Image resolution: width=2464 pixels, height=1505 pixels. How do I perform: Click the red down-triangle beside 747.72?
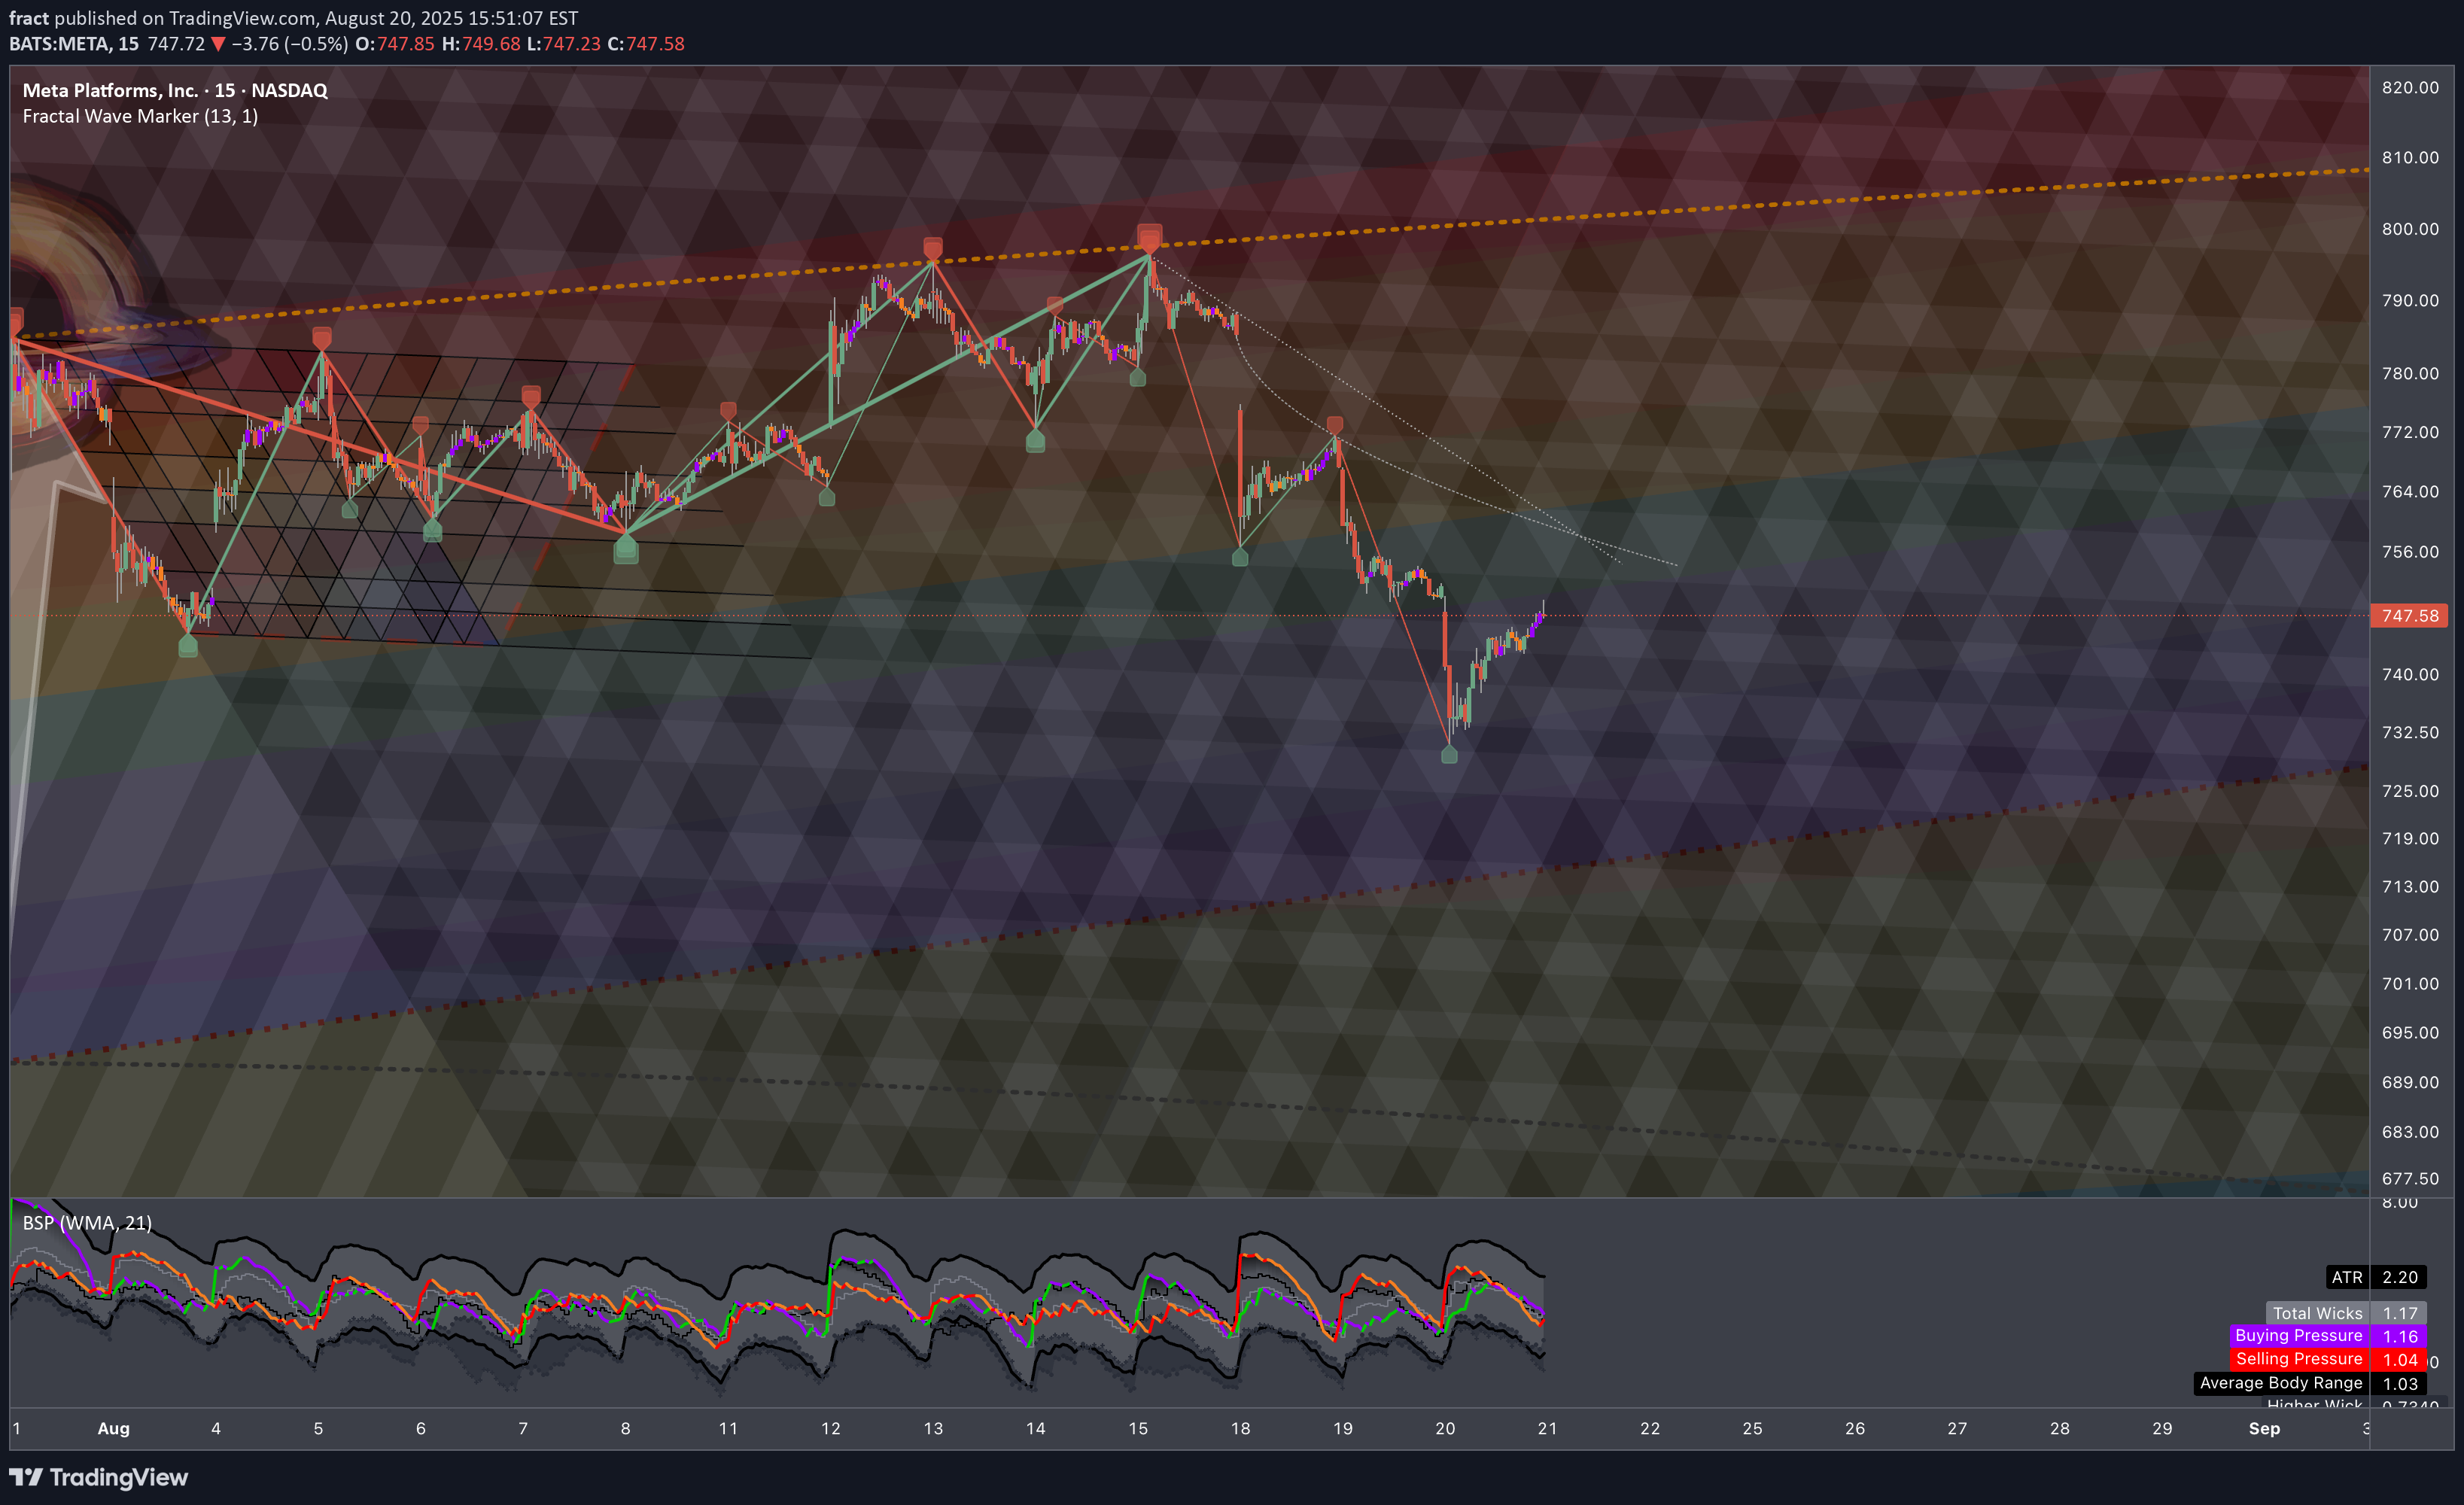click(218, 44)
